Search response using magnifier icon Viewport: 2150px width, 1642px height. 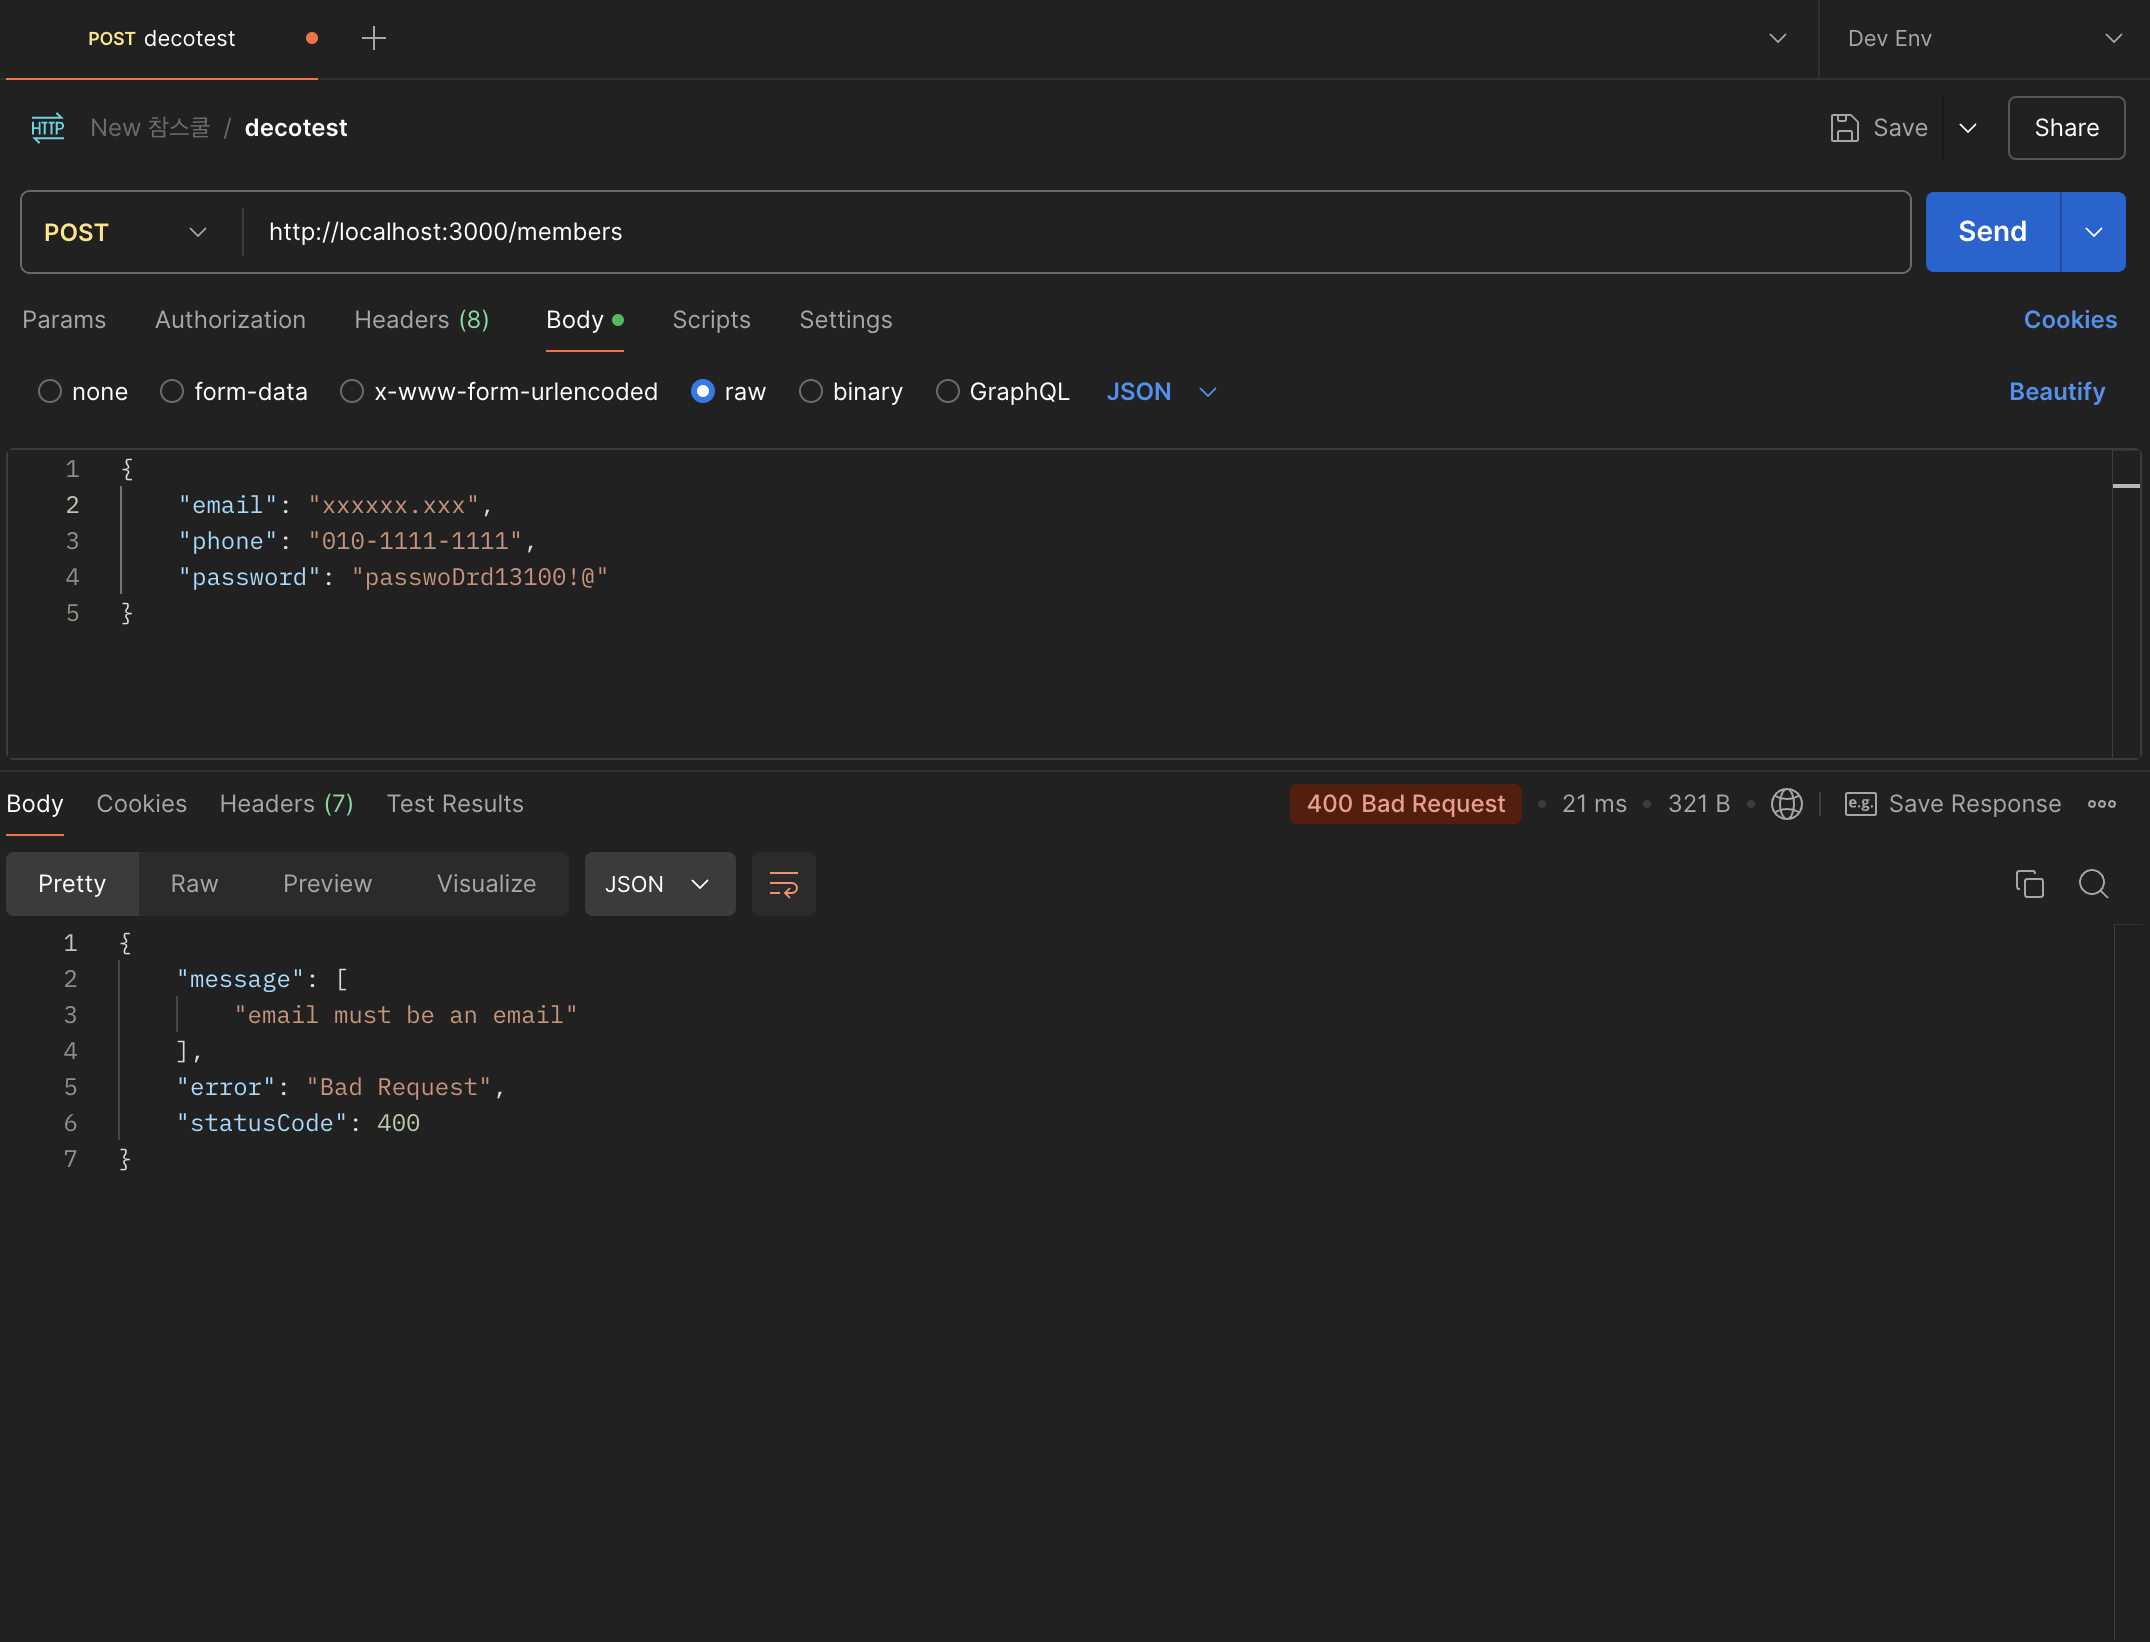(x=2093, y=884)
